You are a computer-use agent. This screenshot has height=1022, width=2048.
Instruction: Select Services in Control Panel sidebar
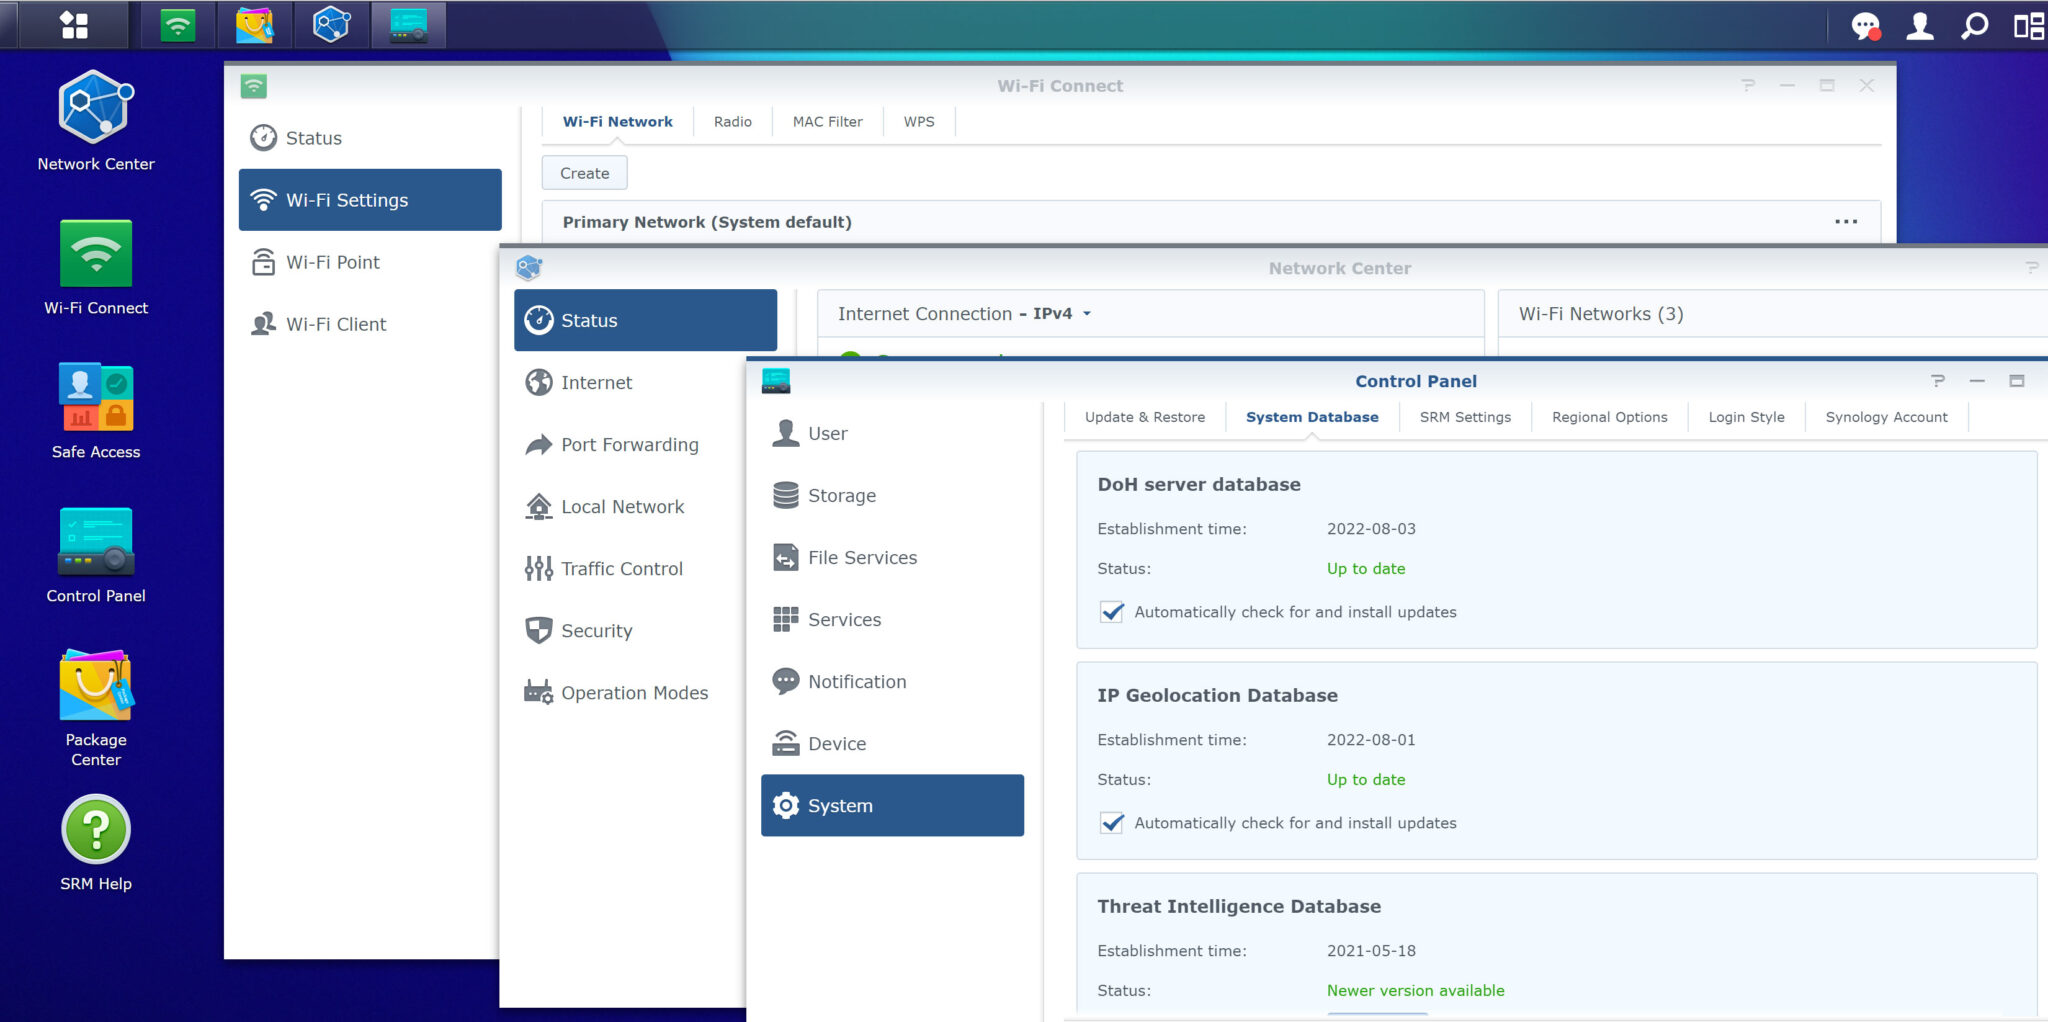(892, 619)
